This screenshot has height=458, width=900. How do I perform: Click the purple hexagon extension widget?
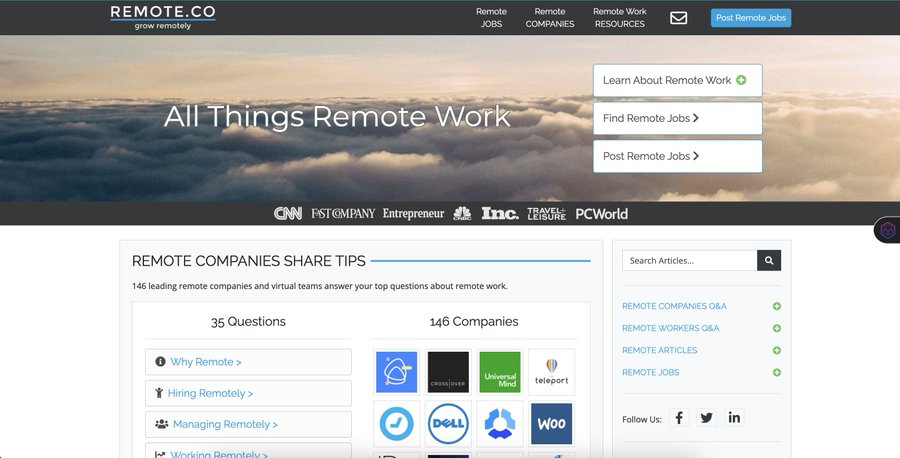(887, 230)
